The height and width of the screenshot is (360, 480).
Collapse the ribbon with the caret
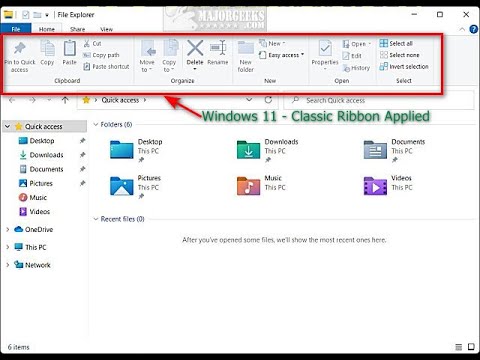tap(462, 29)
